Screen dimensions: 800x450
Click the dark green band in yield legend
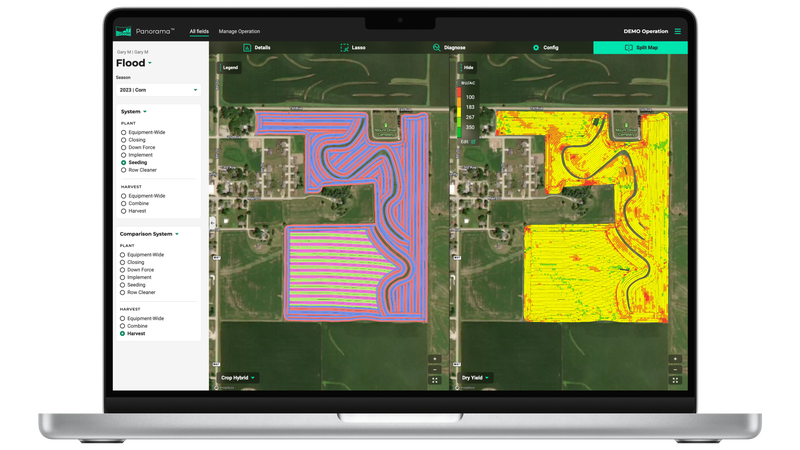(459, 133)
